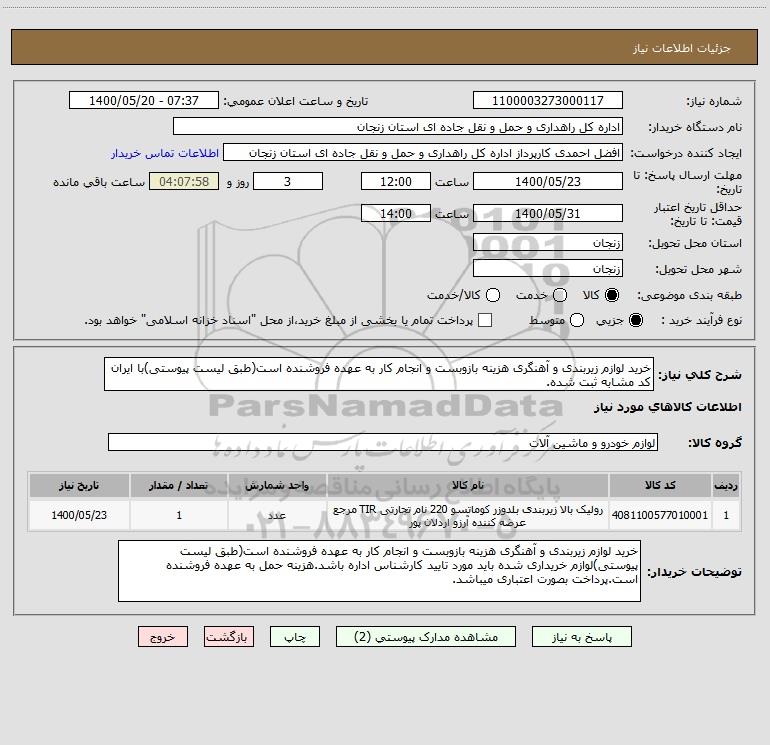This screenshot has width=770, height=745.
Task: Click the پاسخ به نیاز button
Action: [582, 637]
